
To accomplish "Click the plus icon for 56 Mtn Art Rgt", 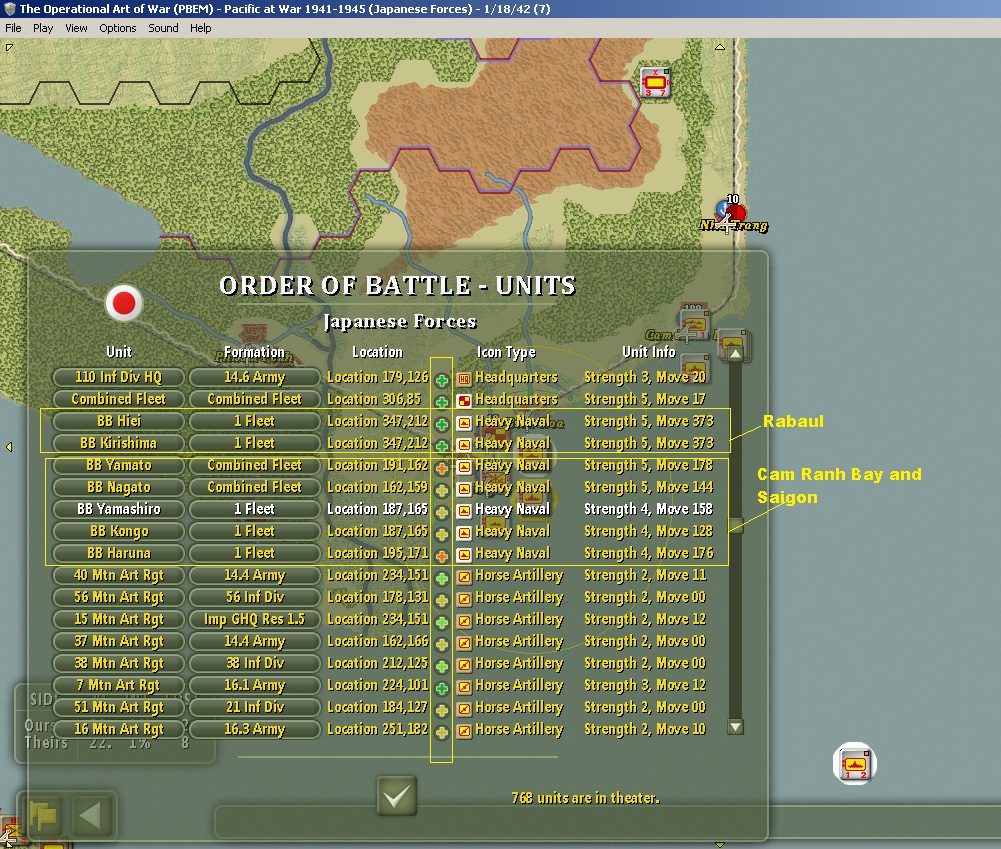I will pos(441,601).
